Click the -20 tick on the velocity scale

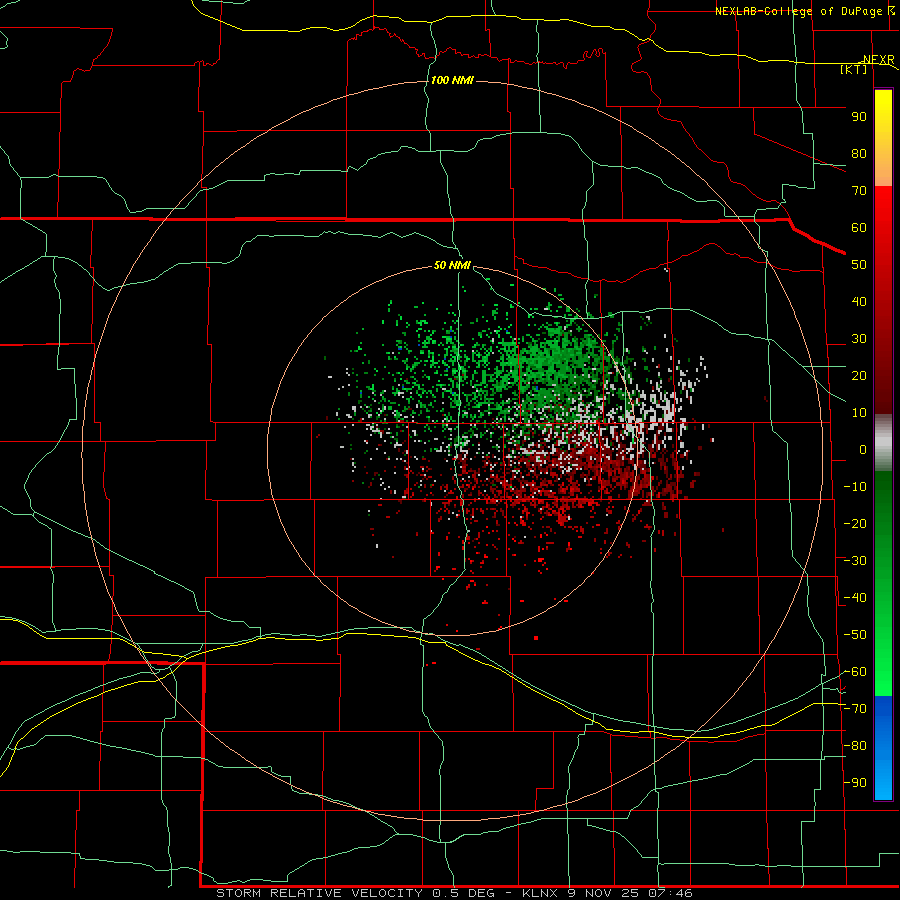pos(856,524)
